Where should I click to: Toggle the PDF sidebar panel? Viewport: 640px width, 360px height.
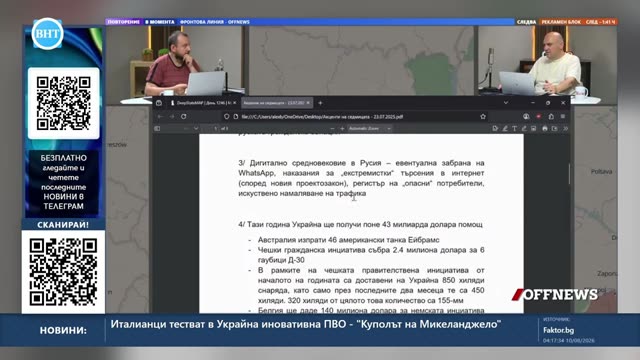click(157, 129)
